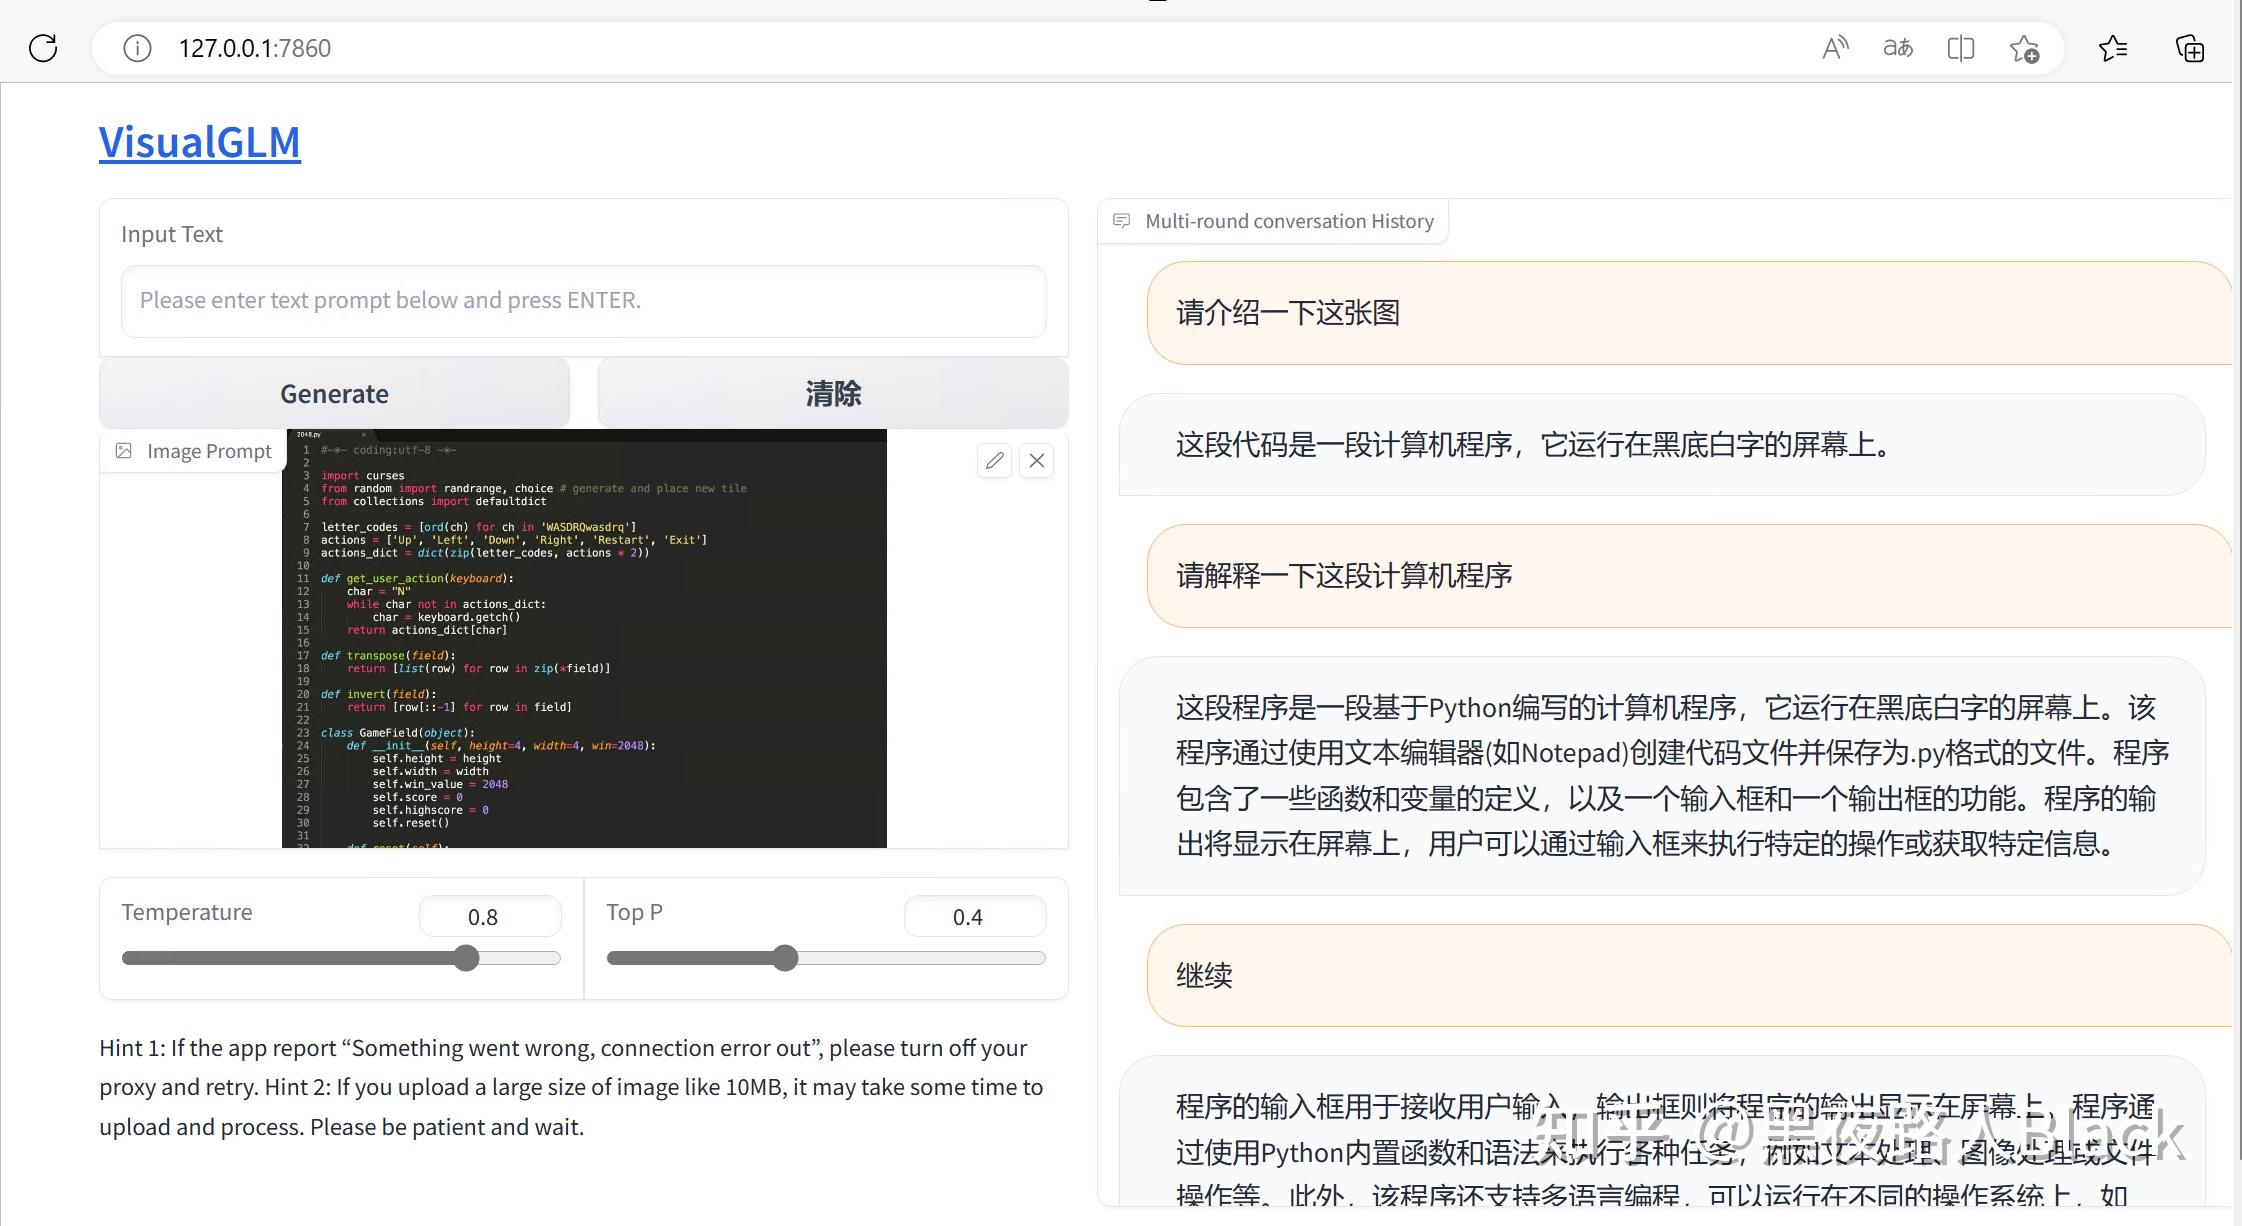The image size is (2242, 1226).
Task: Click the browser refresh icon
Action: (x=43, y=48)
